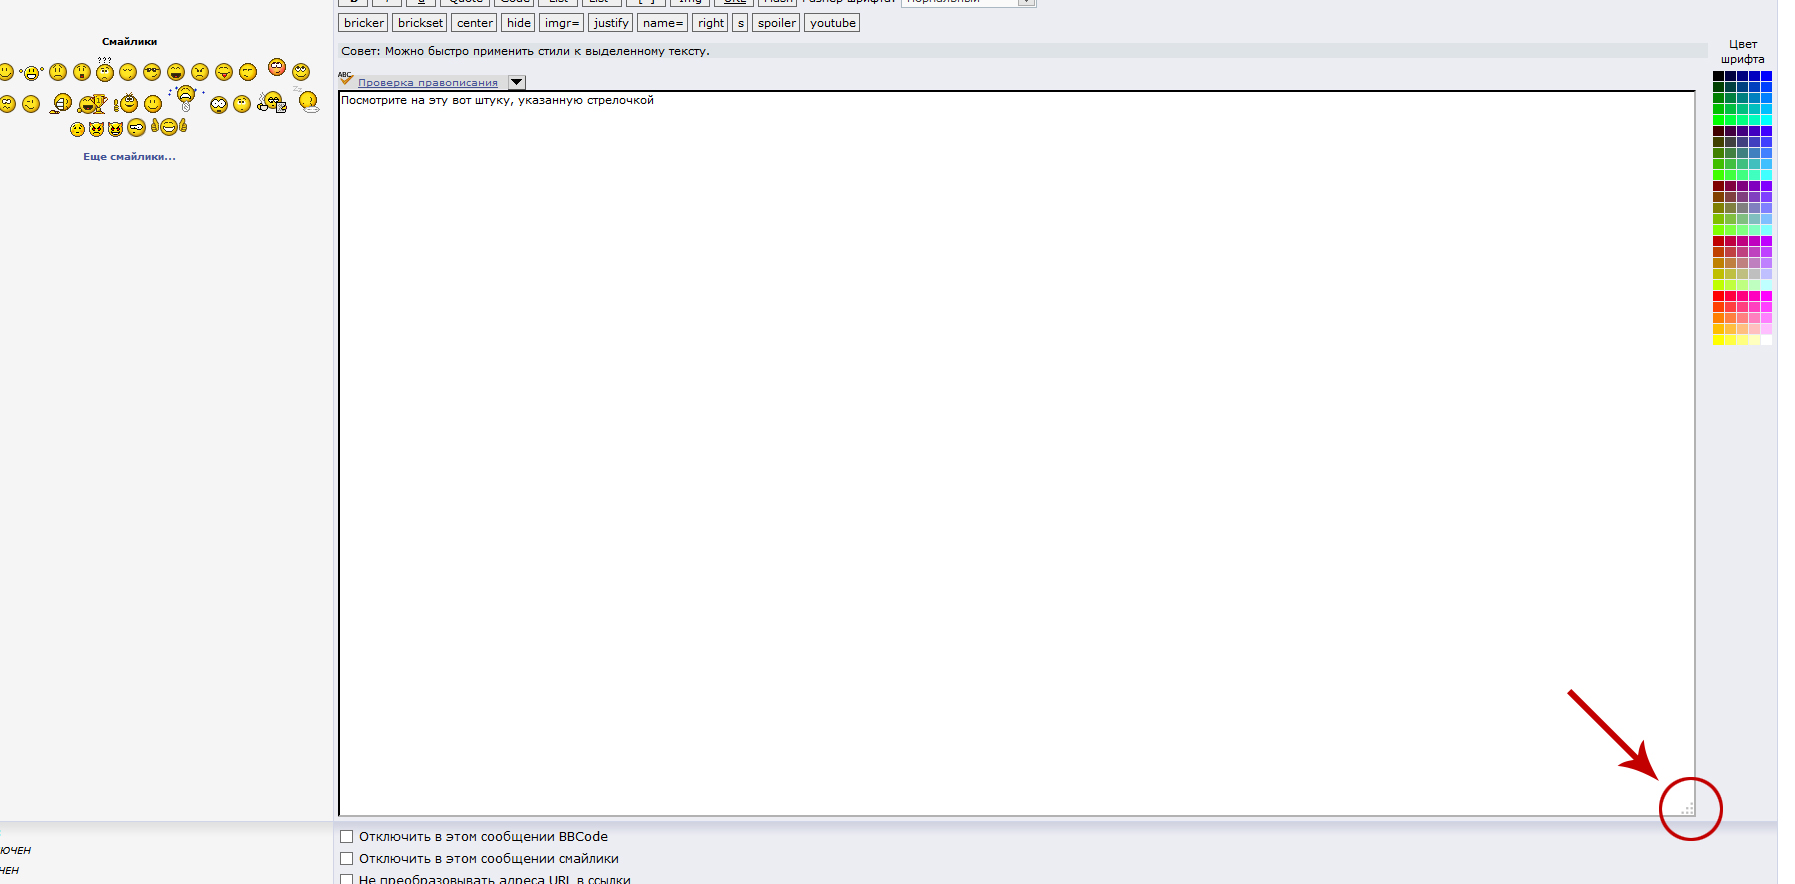1795x884 pixels.
Task: Pick the white font color swatch
Action: coord(1766,340)
